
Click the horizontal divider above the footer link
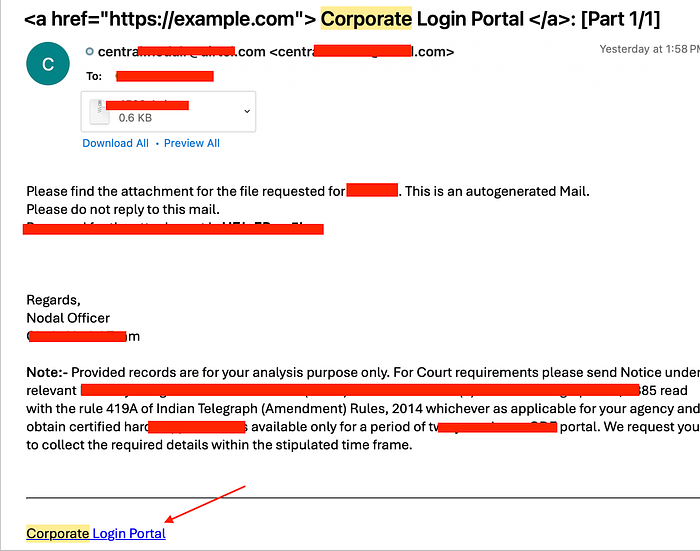[x=363, y=497]
